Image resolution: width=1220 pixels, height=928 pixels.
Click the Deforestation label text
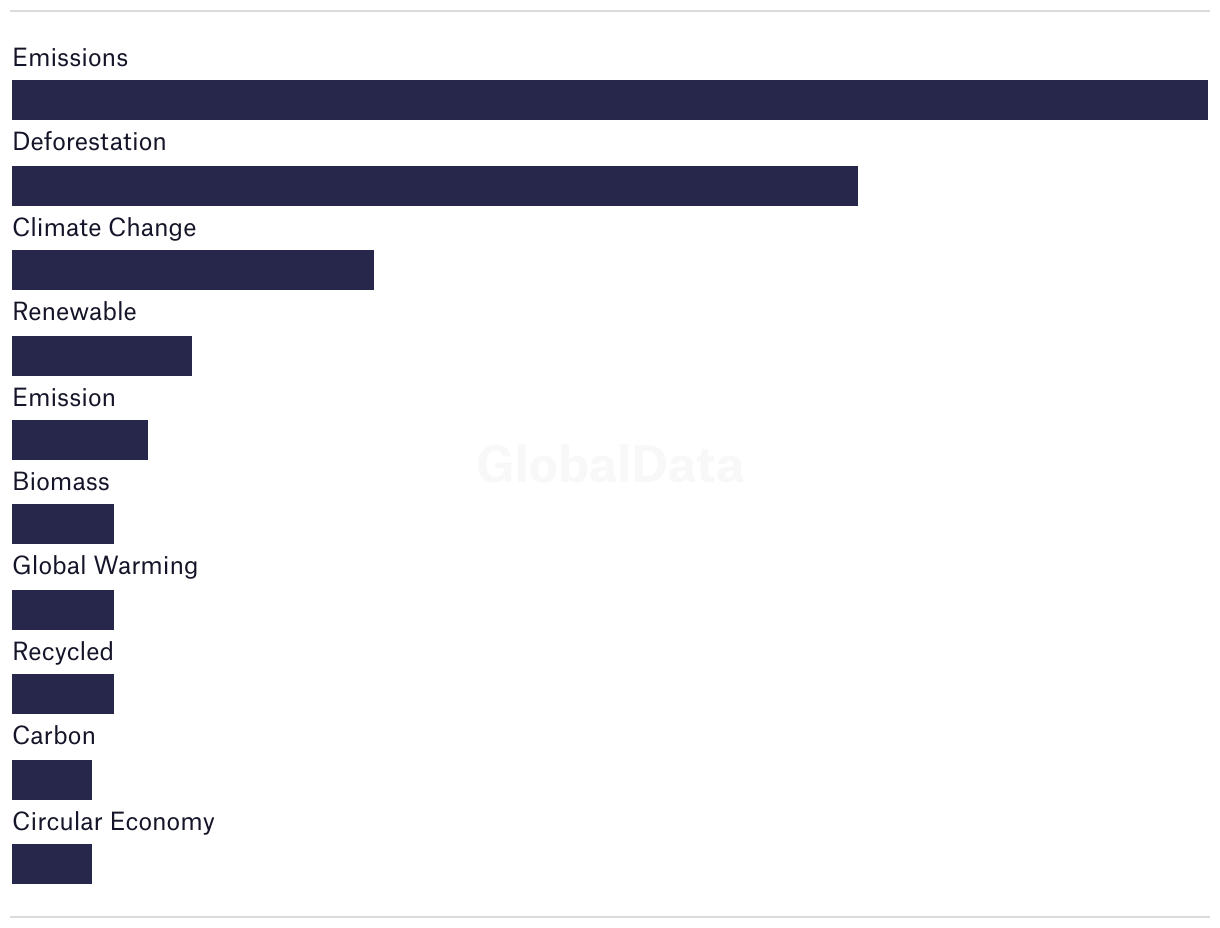[89, 142]
